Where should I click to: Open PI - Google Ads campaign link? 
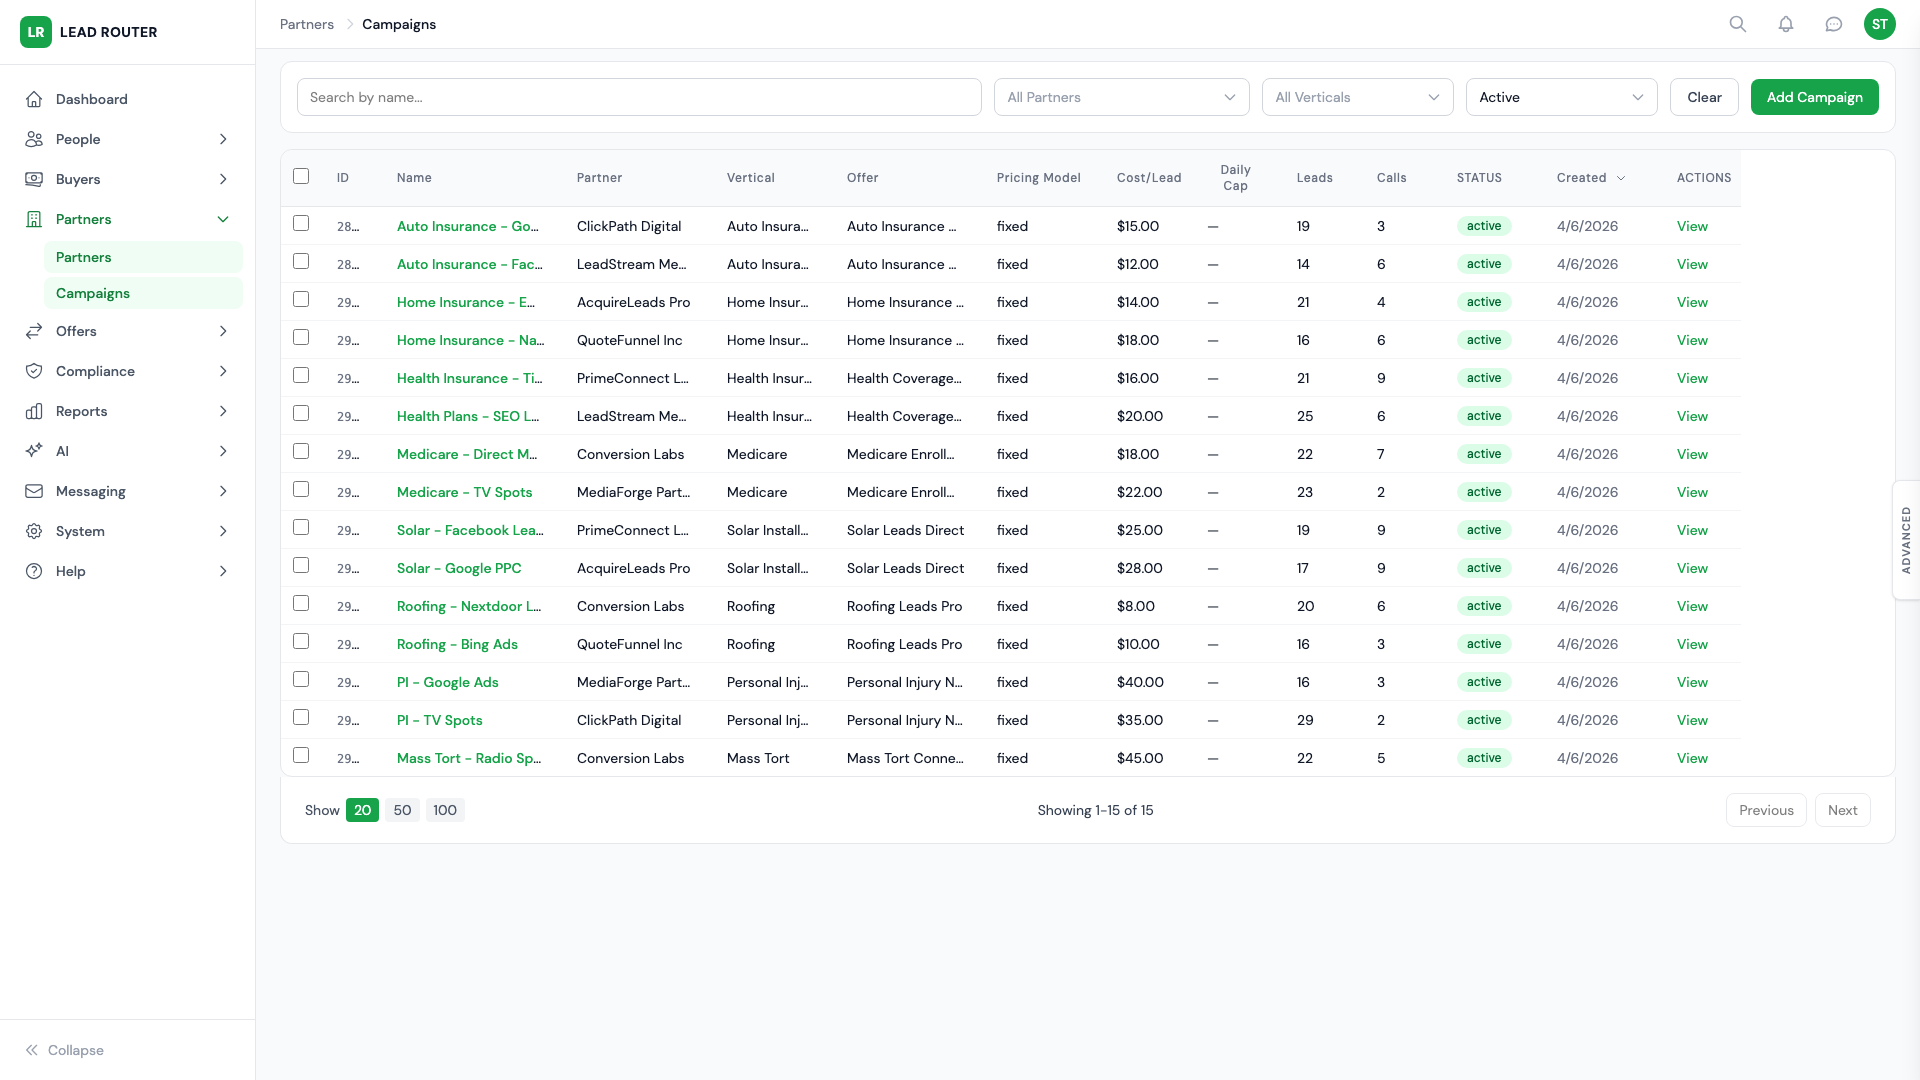447,682
